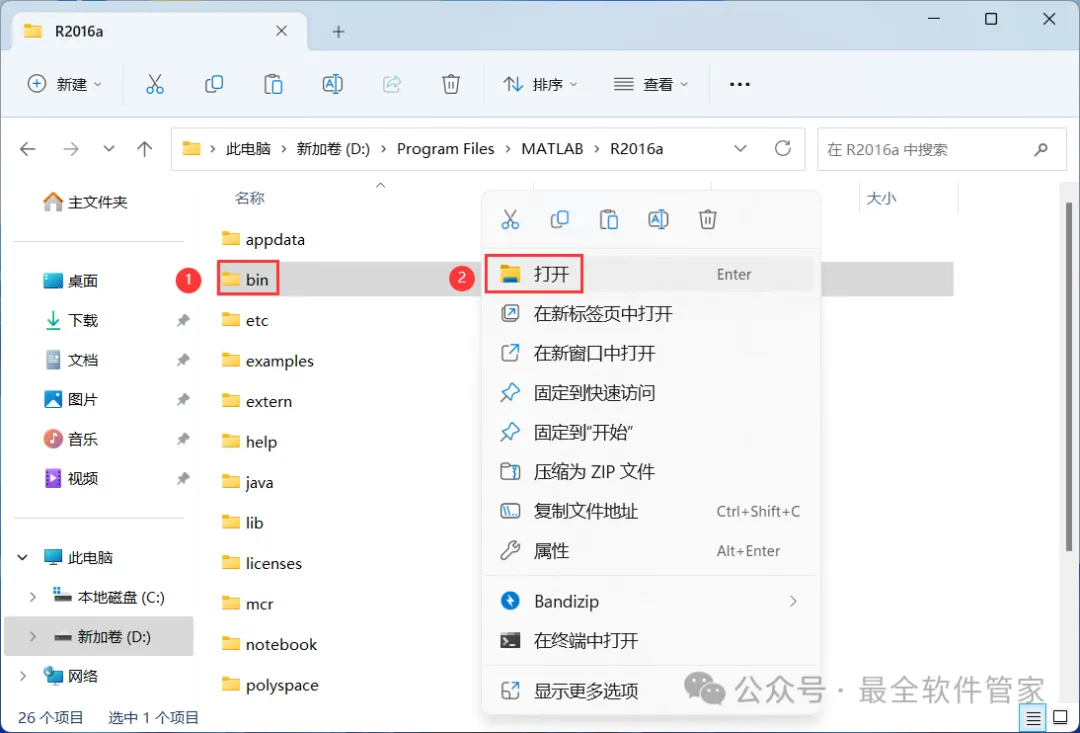Click the Rename icon in the context menu
1080x733 pixels.
[658, 220]
